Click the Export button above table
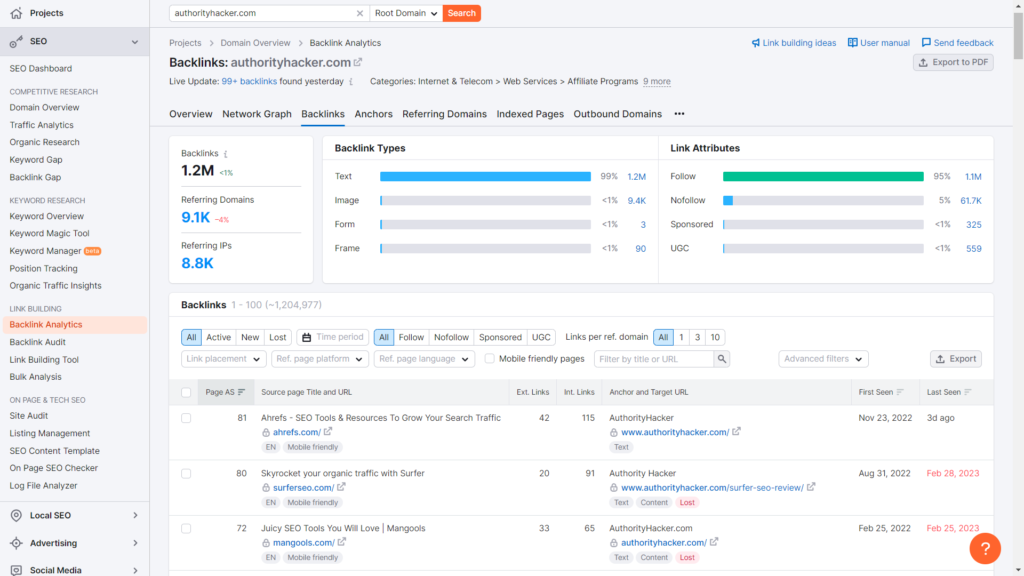The width and height of the screenshot is (1024, 576). (955, 359)
